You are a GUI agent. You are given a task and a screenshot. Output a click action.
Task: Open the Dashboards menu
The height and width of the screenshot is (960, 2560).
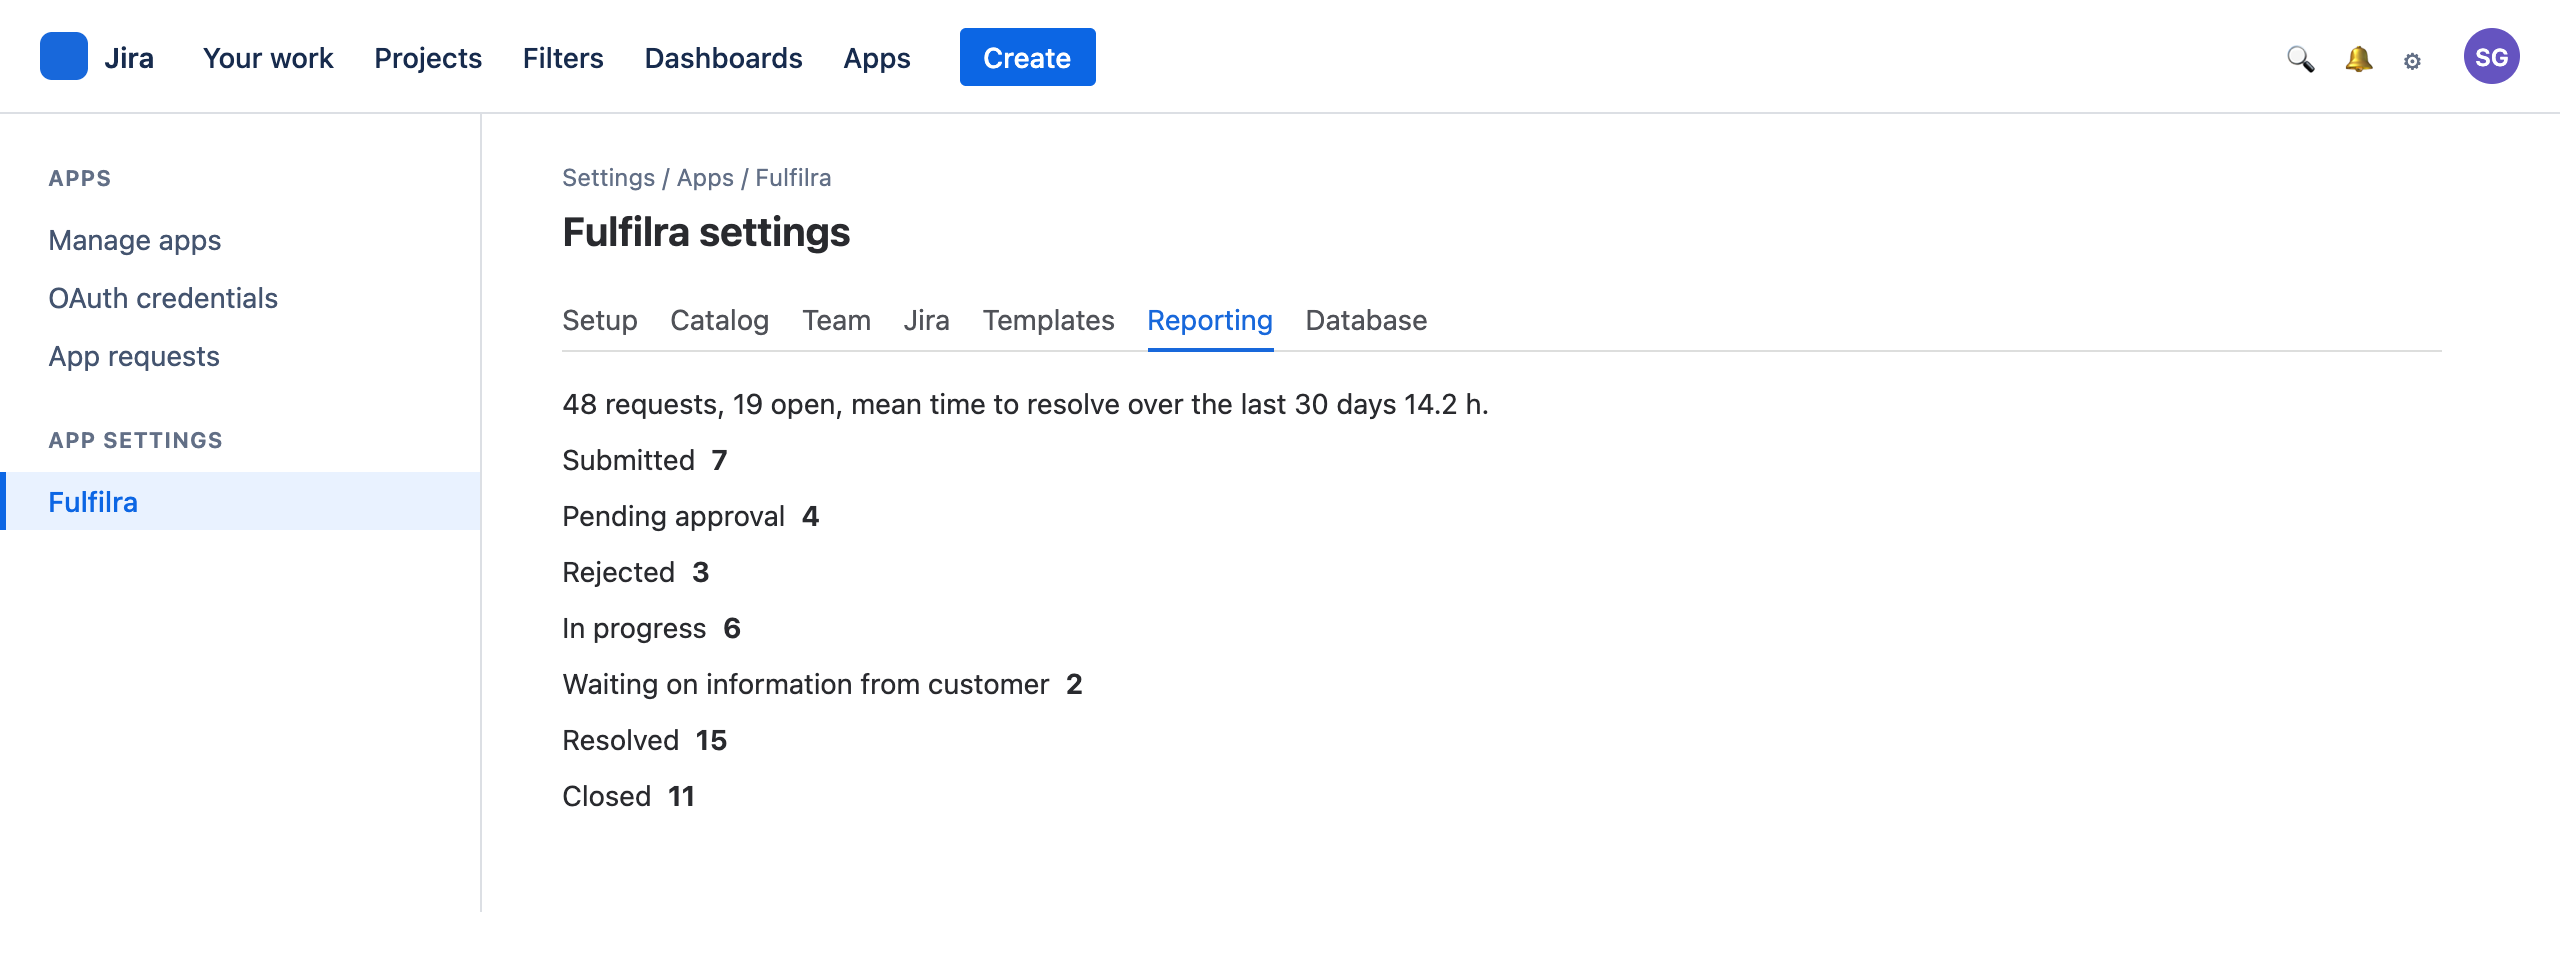724,58
